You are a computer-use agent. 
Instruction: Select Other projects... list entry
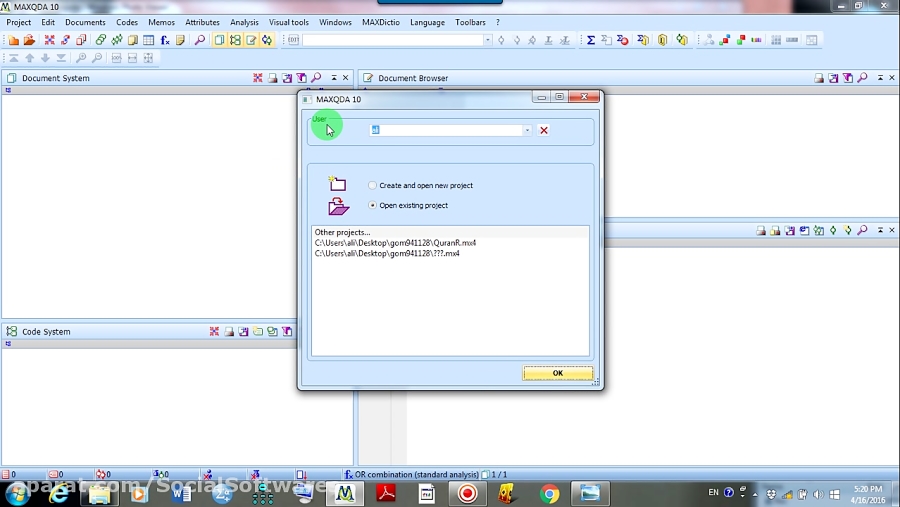pos(343,233)
